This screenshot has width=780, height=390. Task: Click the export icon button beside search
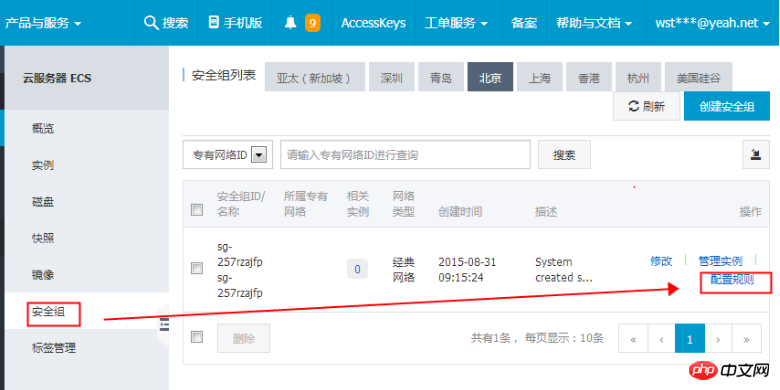[x=756, y=154]
